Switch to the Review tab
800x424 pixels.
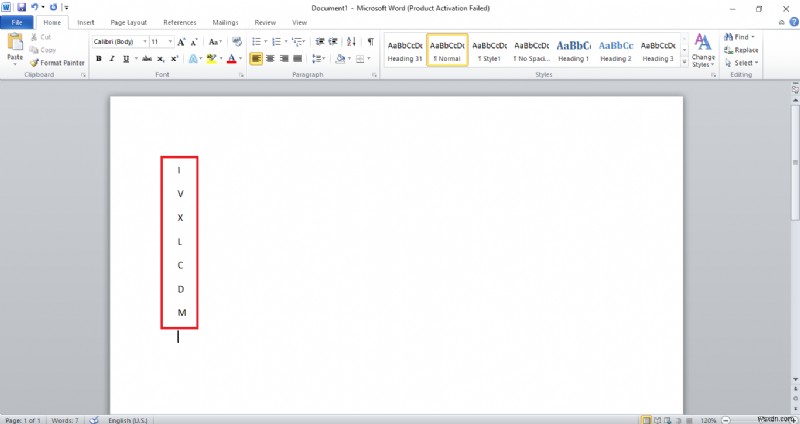(265, 22)
